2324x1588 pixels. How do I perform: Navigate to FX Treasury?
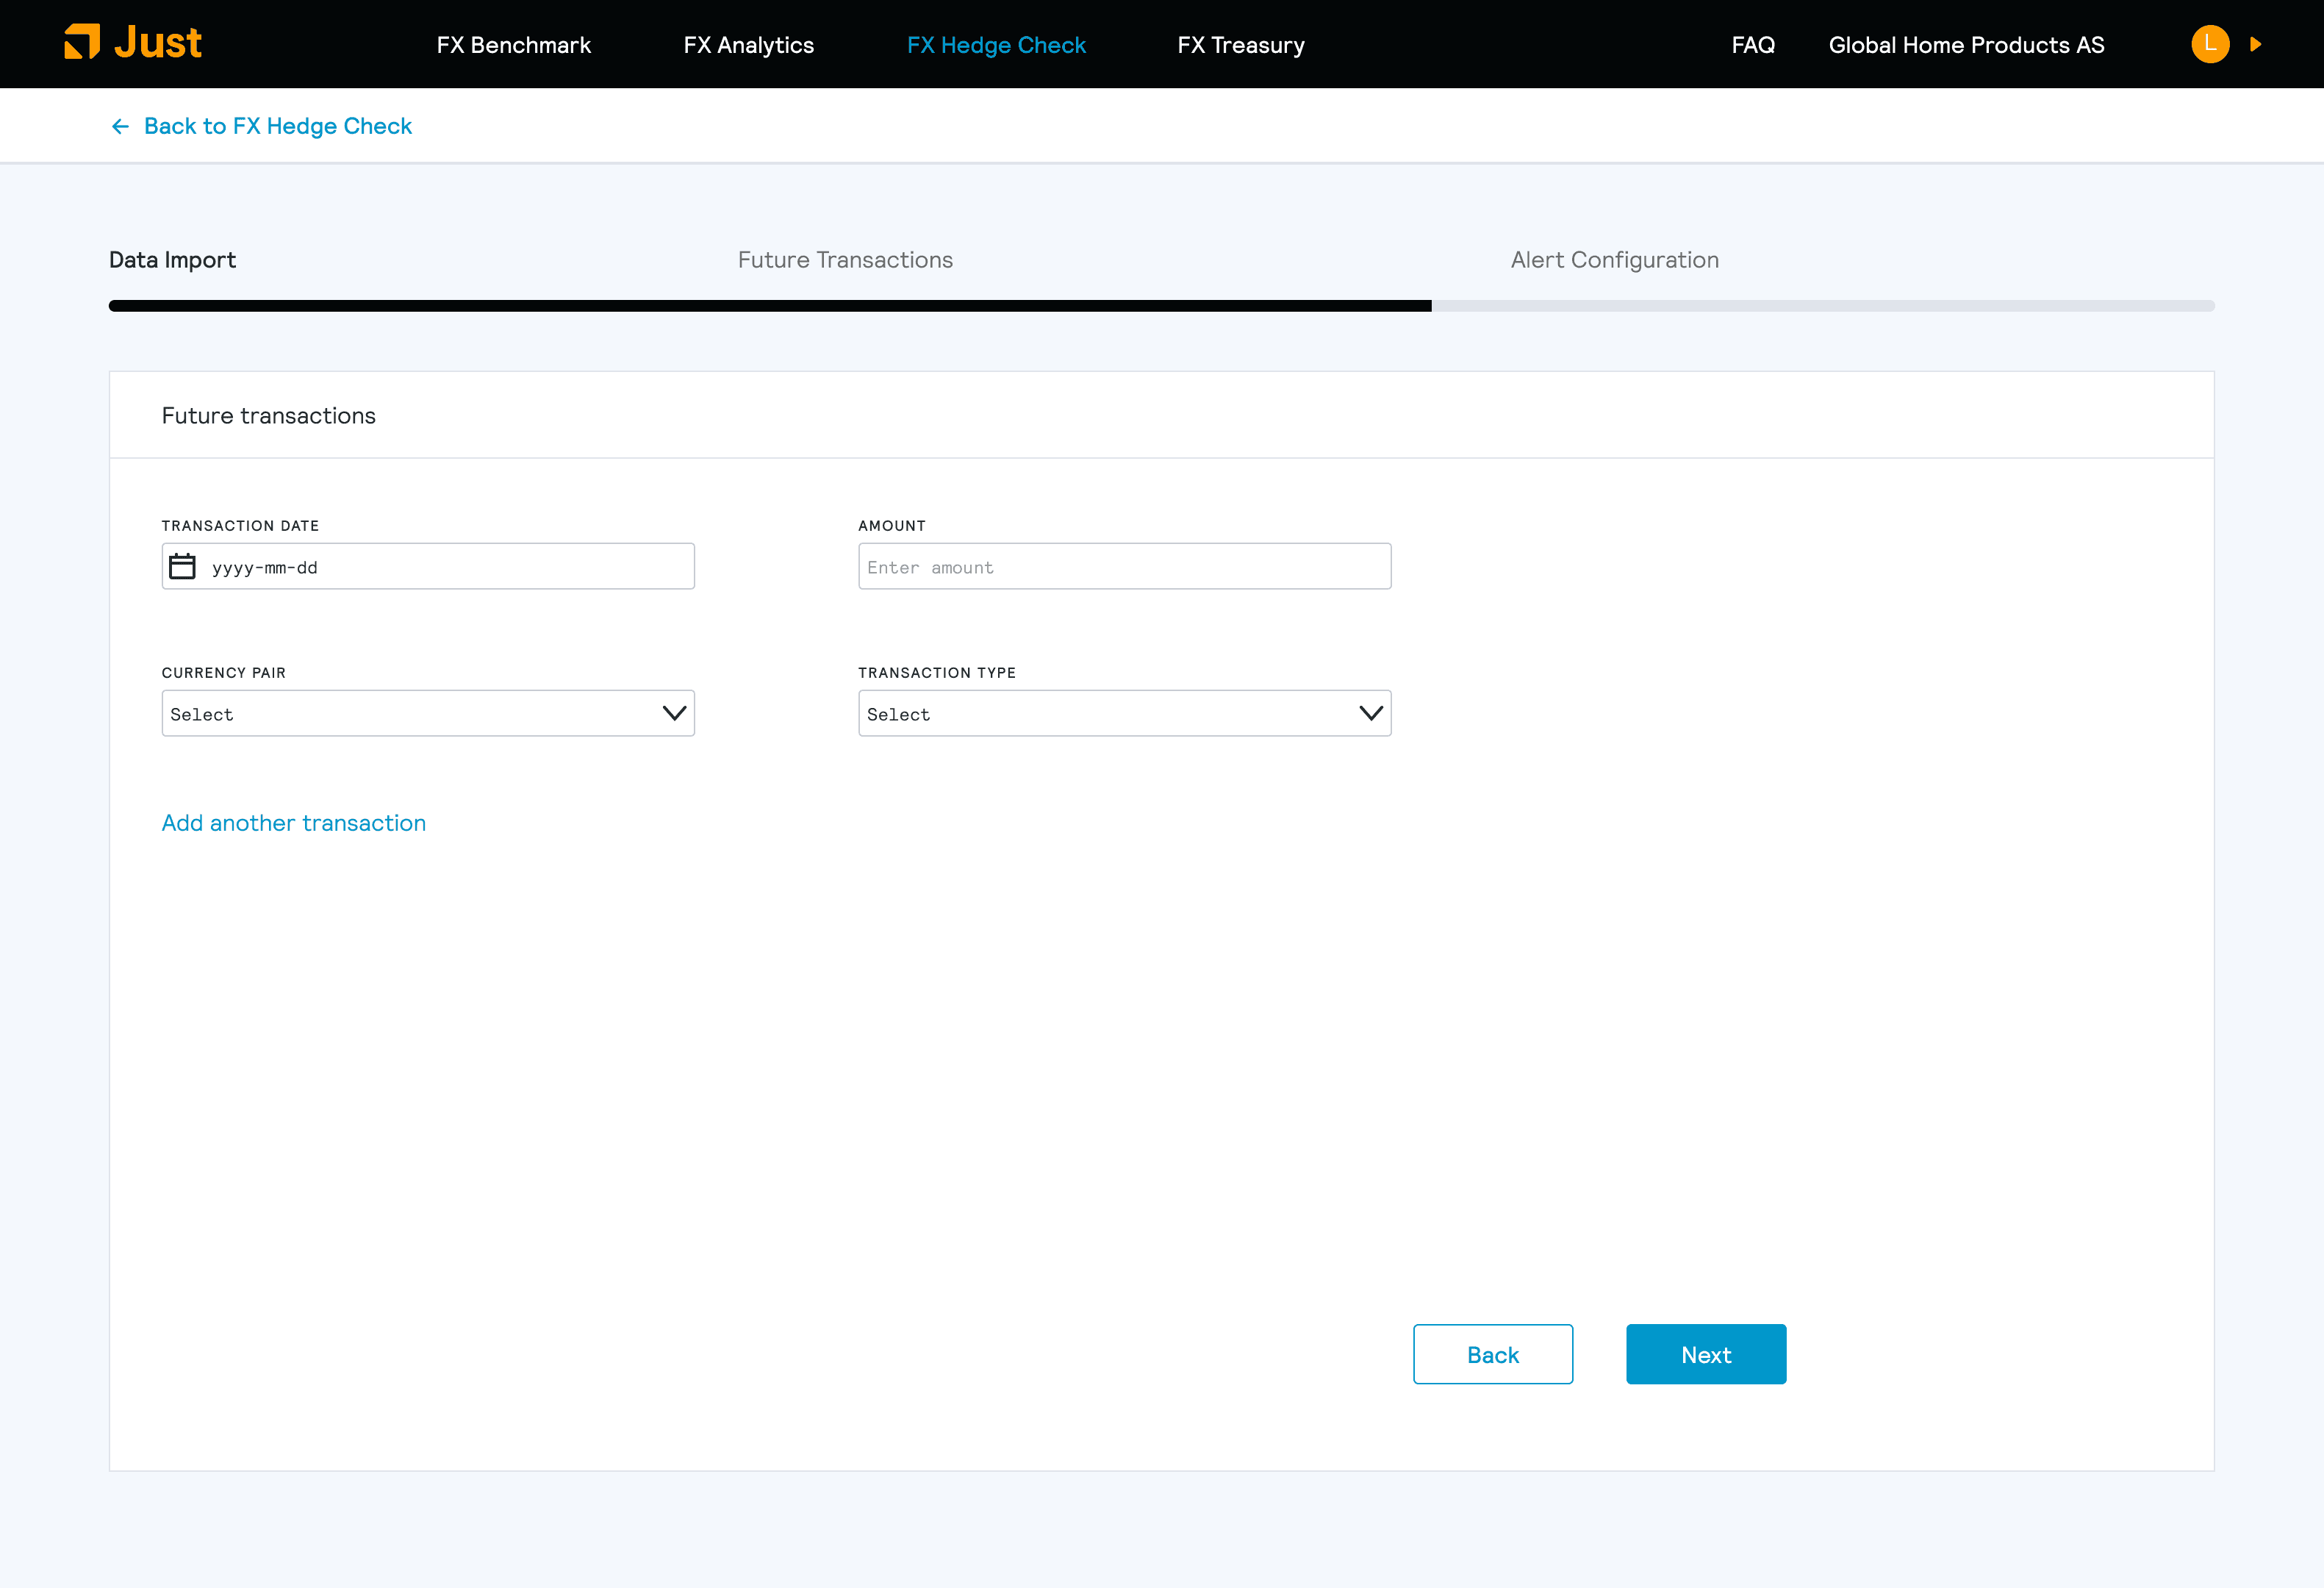(1241, 45)
